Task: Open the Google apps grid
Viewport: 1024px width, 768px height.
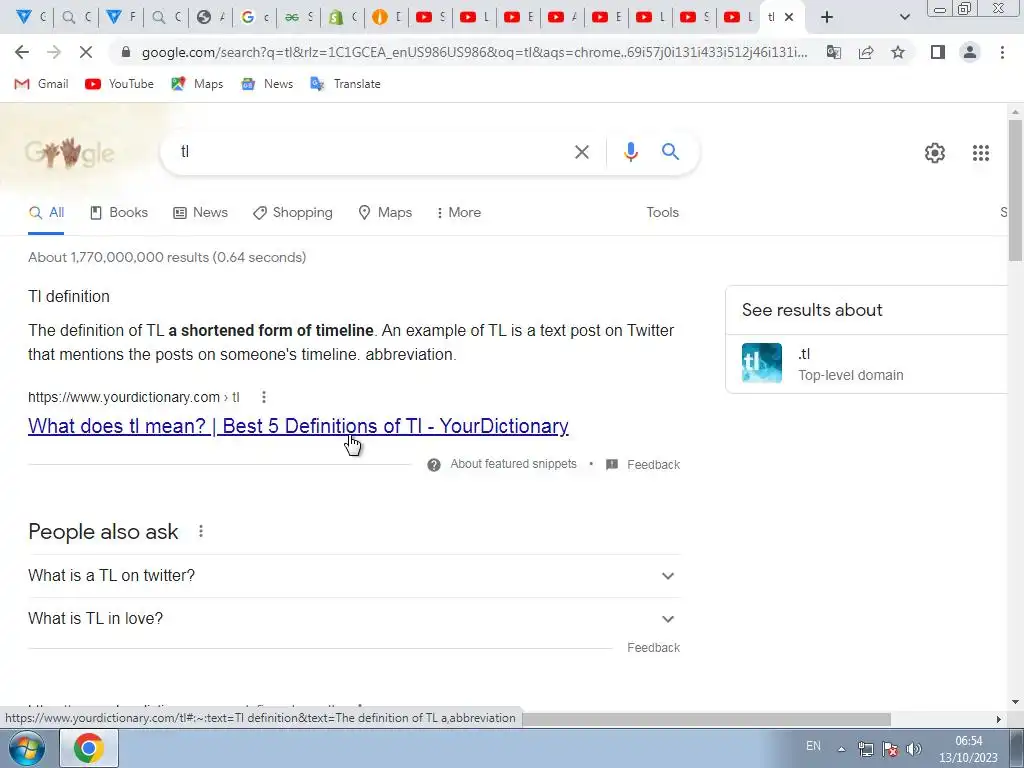Action: click(980, 153)
